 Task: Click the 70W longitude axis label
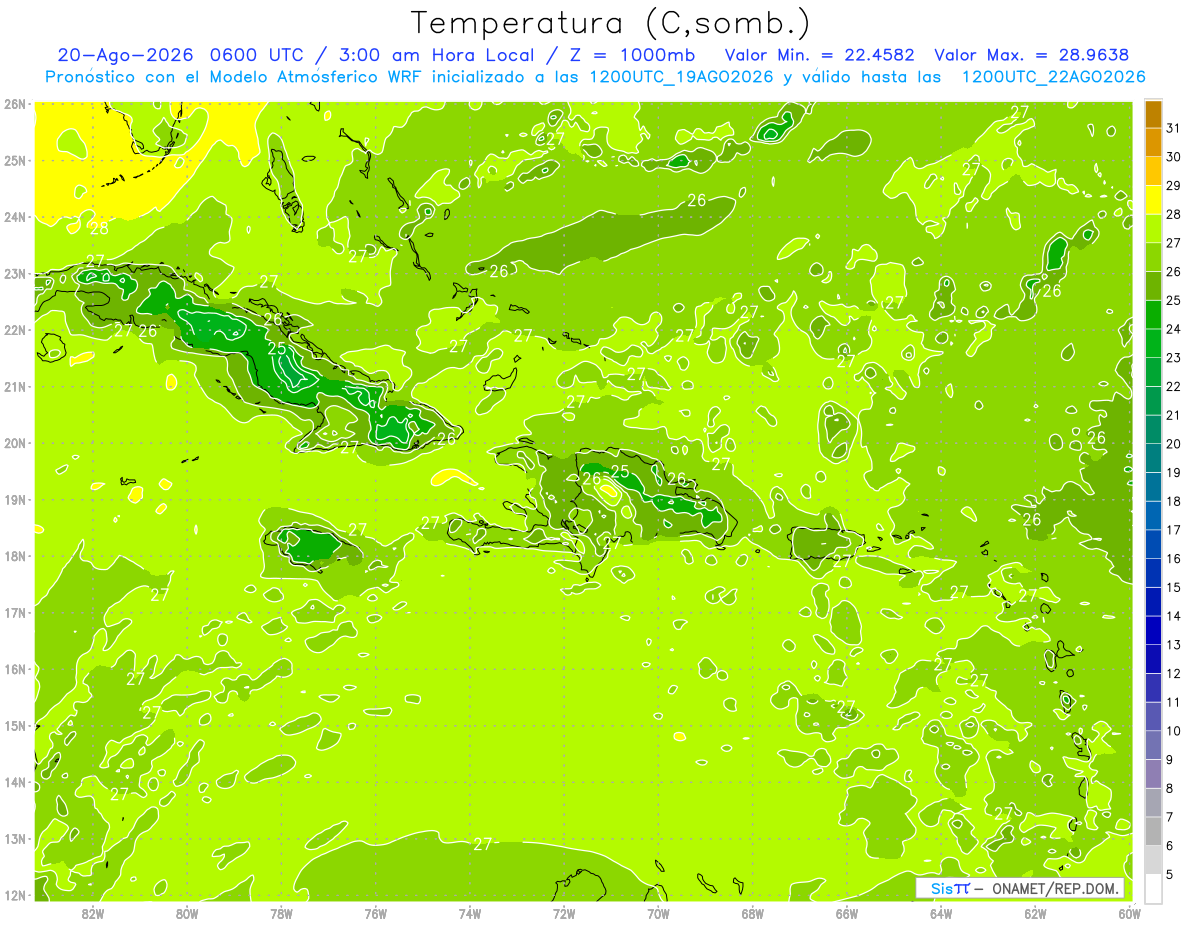(658, 913)
